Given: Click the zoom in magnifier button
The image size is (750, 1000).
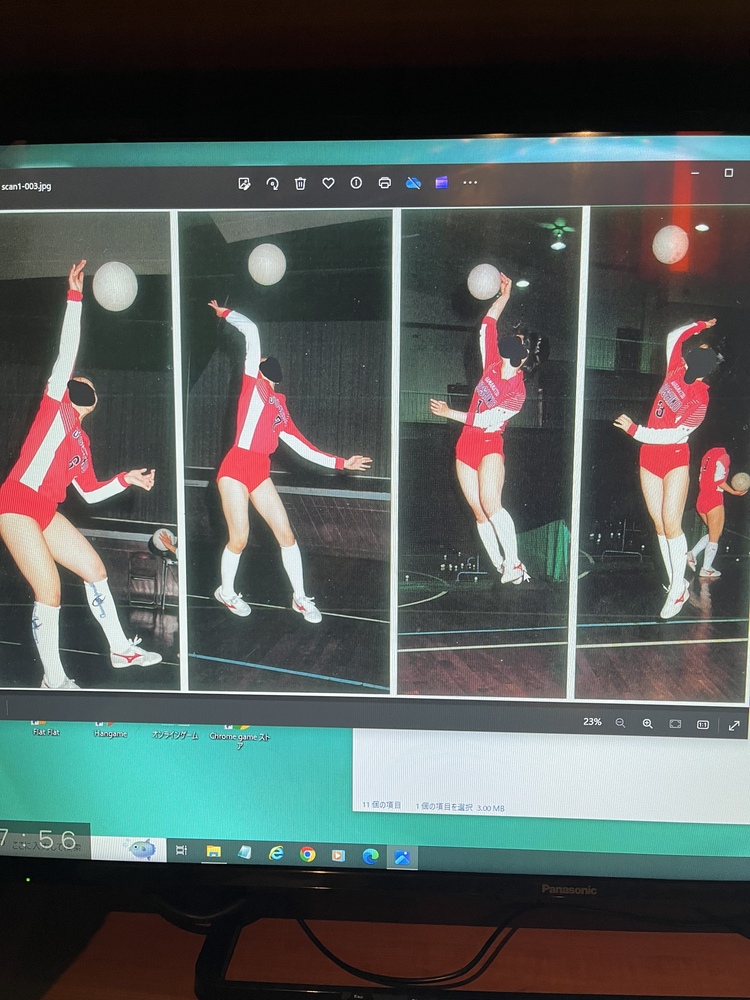Looking at the screenshot, I should point(647,723).
